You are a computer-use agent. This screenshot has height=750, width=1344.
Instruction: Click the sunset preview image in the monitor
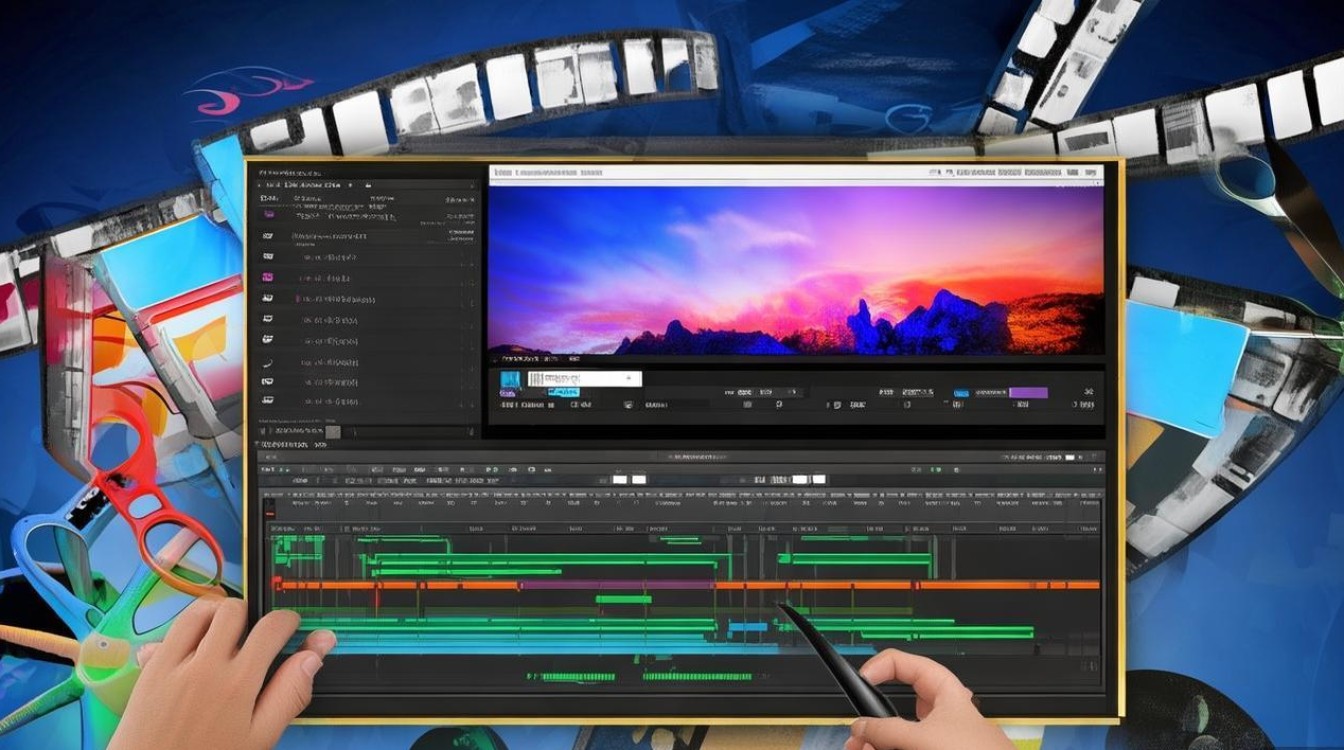point(796,270)
